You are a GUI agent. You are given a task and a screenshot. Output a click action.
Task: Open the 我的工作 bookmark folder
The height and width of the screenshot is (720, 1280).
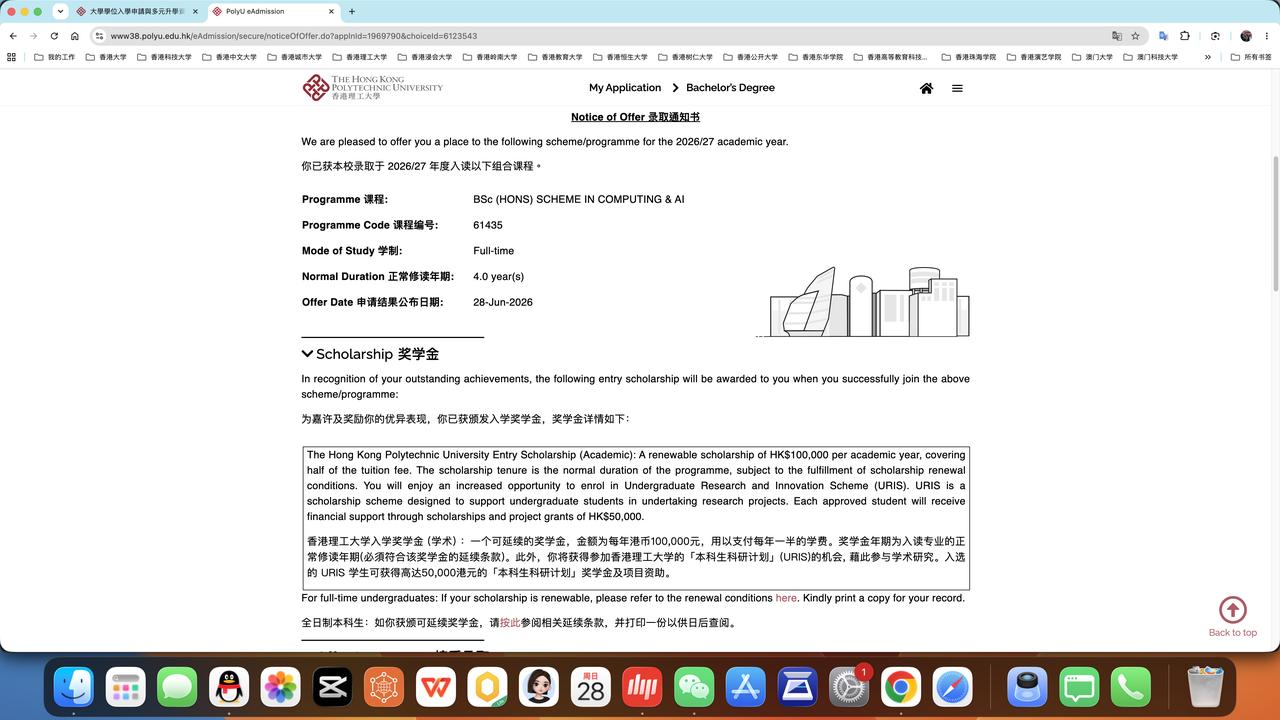[54, 57]
